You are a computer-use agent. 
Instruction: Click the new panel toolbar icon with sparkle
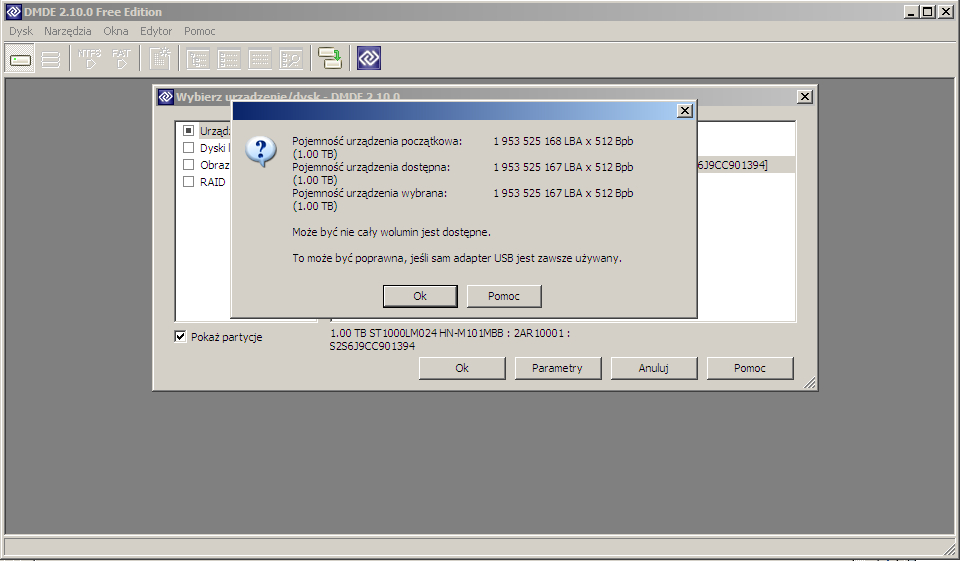160,59
